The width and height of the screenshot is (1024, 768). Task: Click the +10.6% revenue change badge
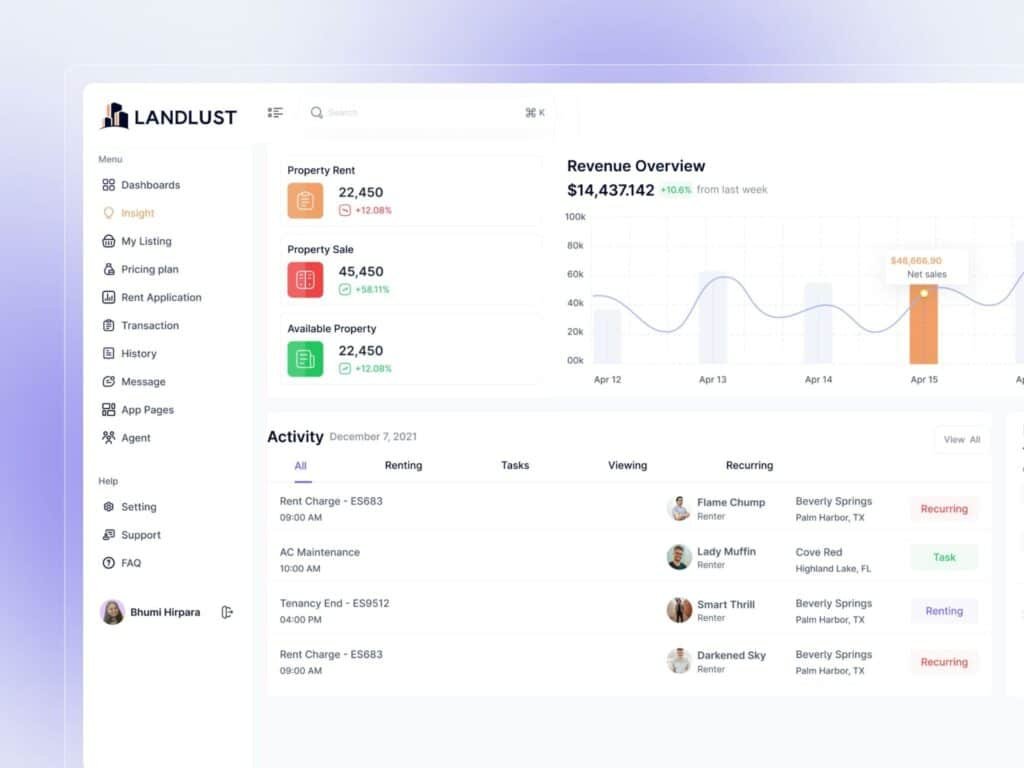[x=675, y=190]
